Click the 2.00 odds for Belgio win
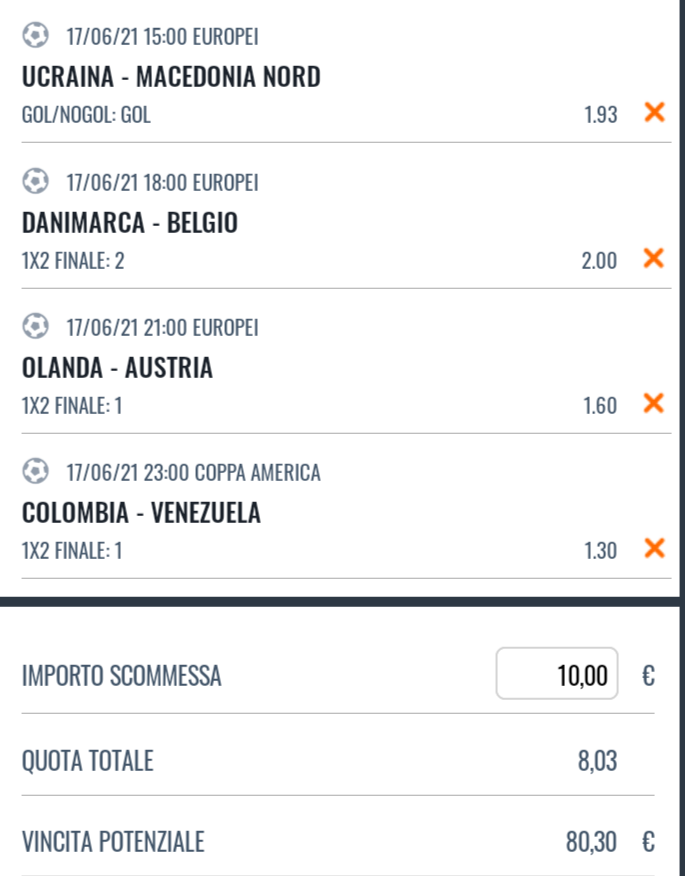Screen dimensions: 685x876 600,260
